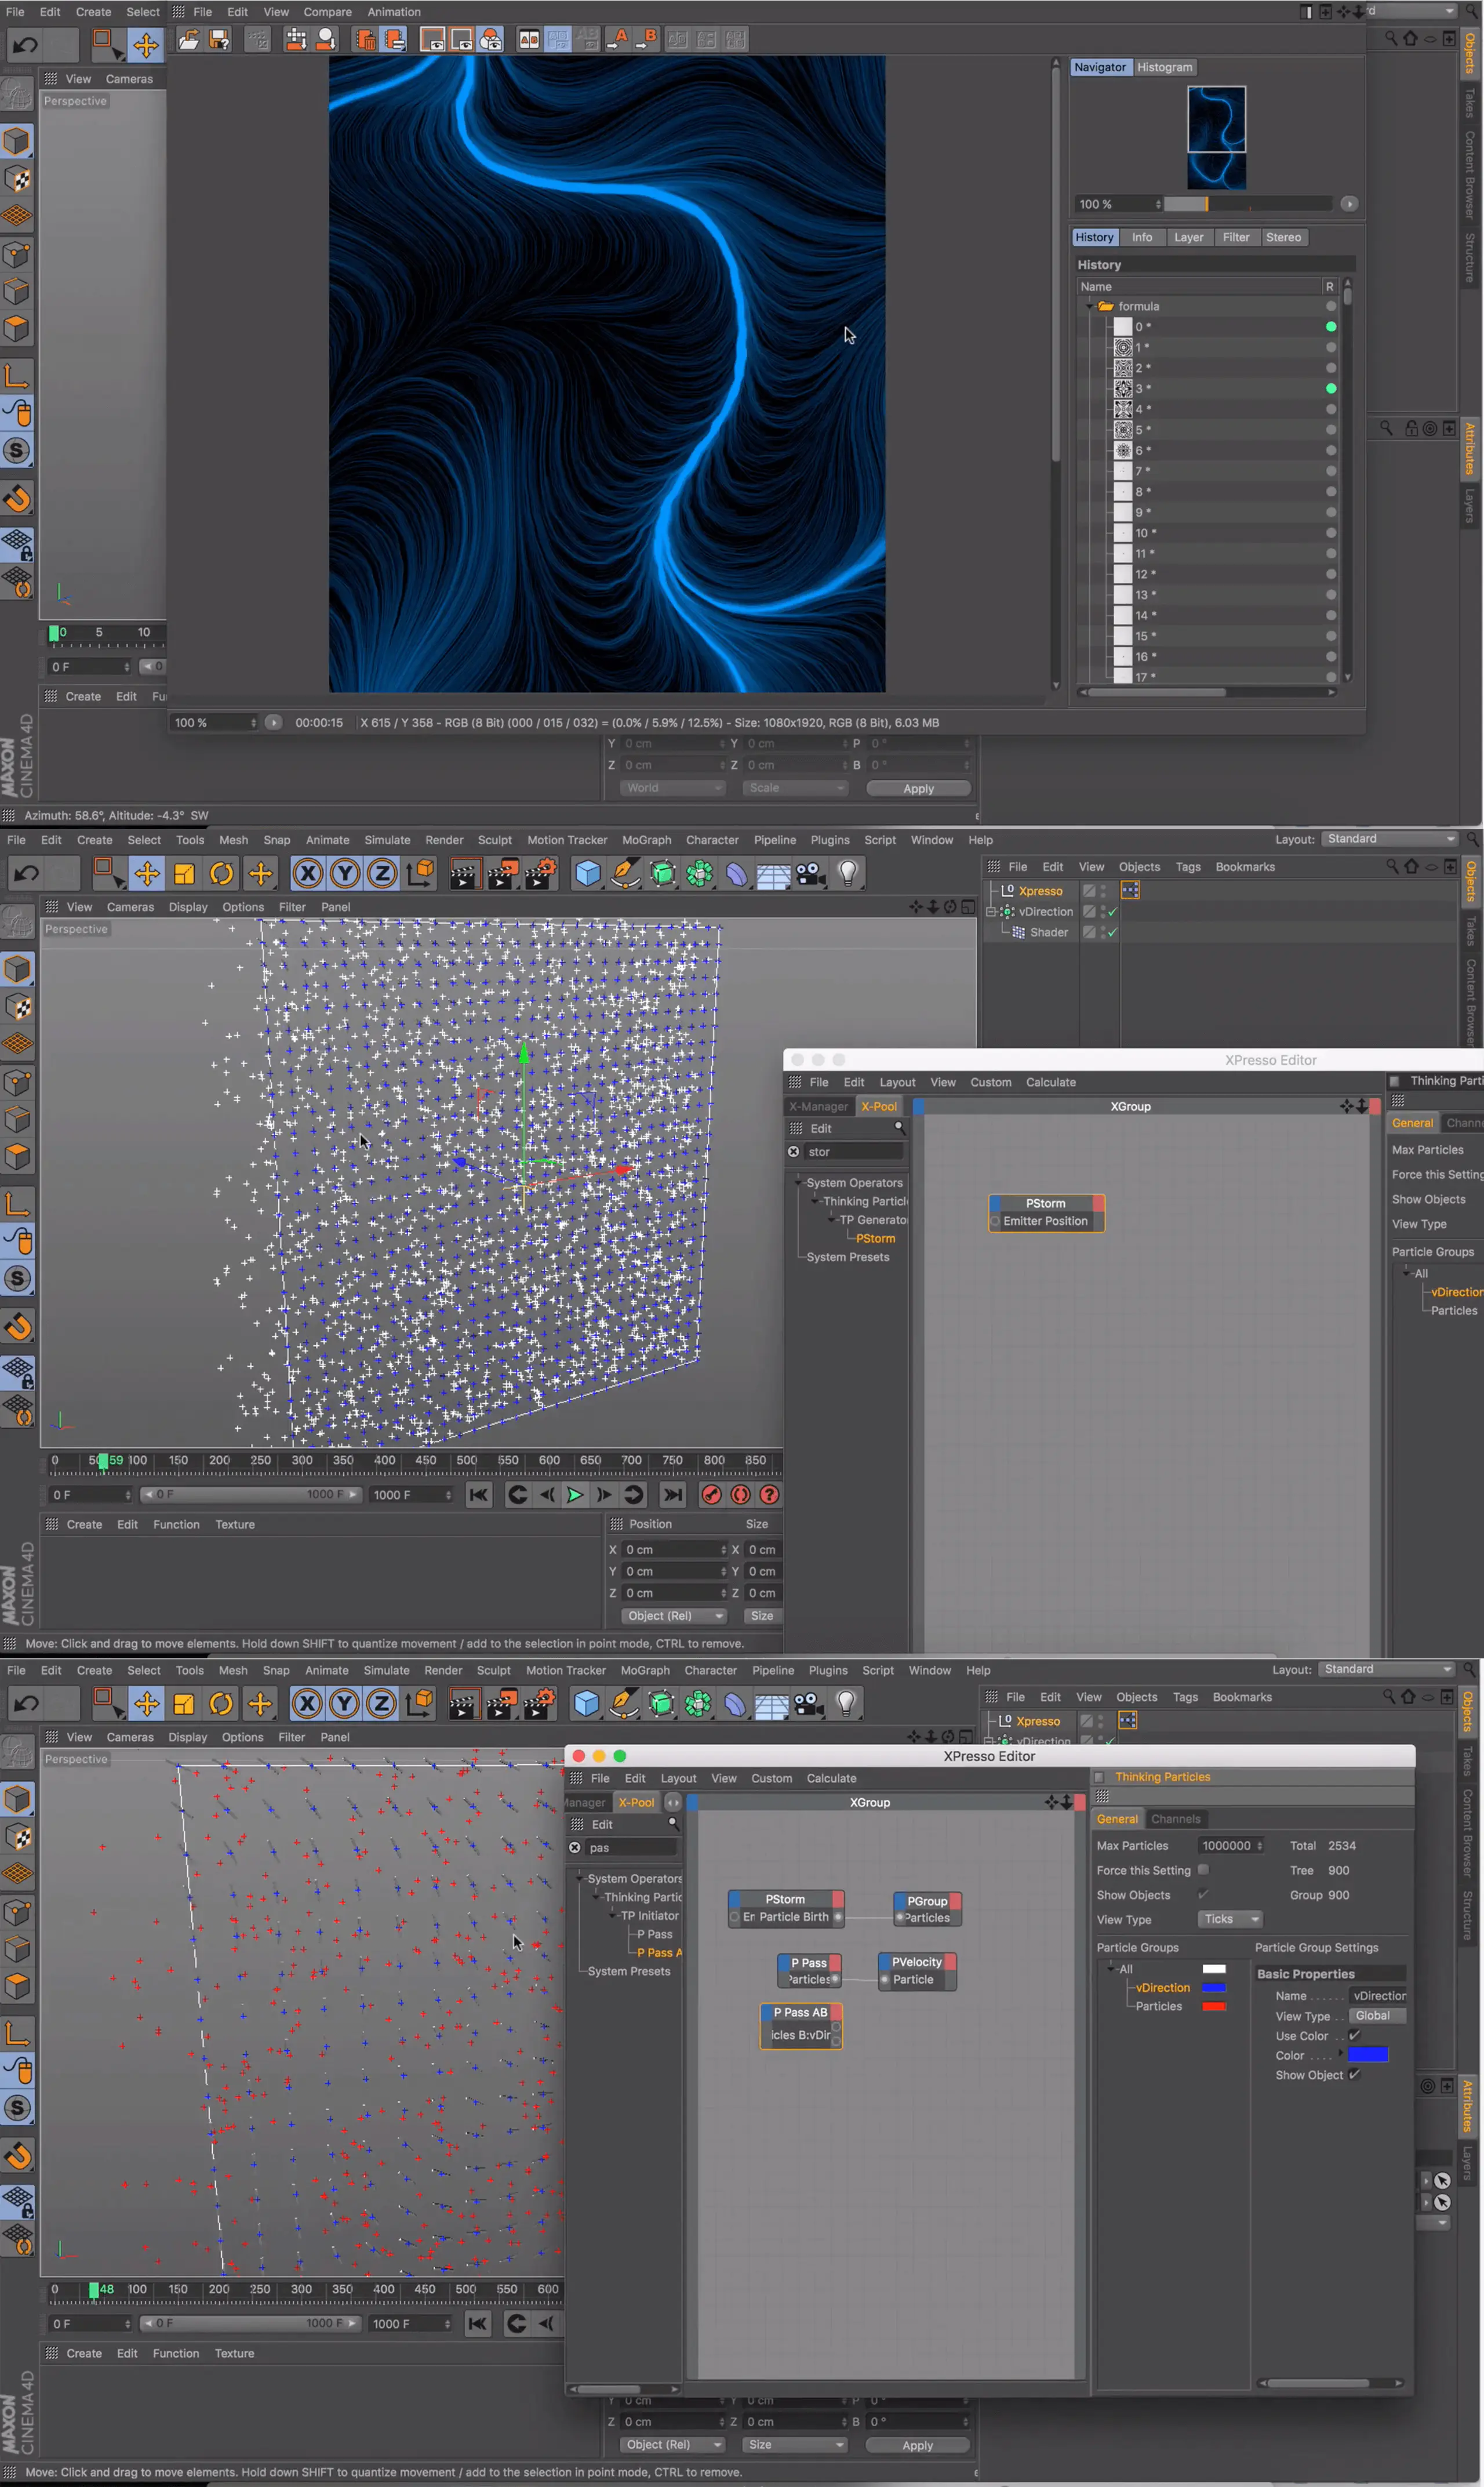Image resolution: width=1484 pixels, height=2487 pixels.
Task: Open the View Type Global dropdown
Action: (x=1377, y=2016)
